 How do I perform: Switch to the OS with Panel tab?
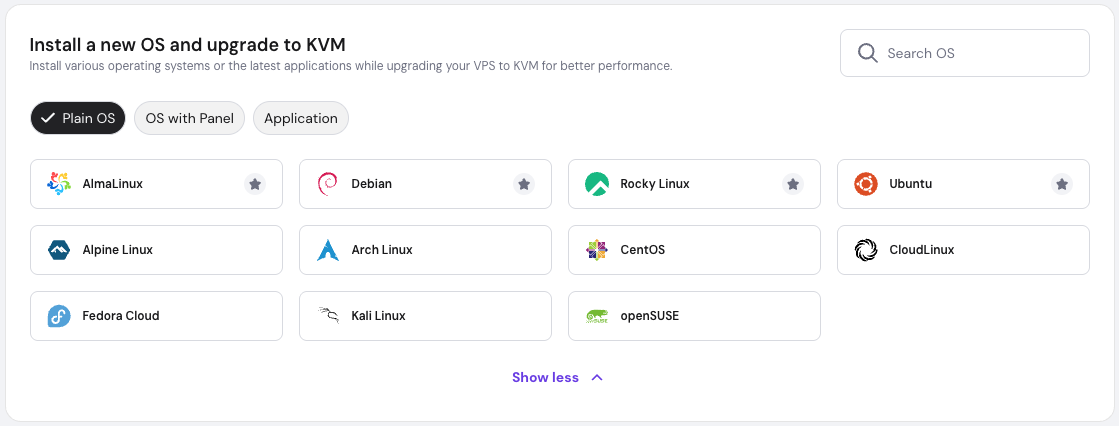(x=189, y=118)
